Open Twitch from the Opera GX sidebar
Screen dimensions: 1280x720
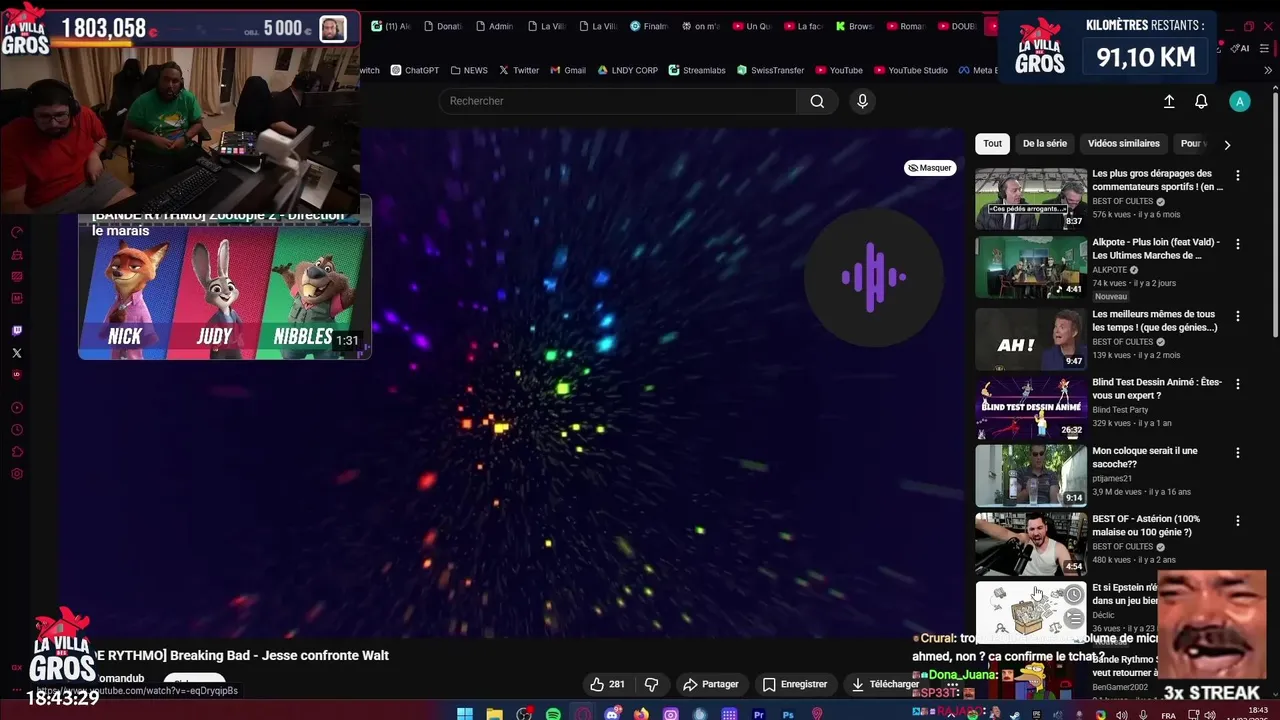(x=16, y=331)
